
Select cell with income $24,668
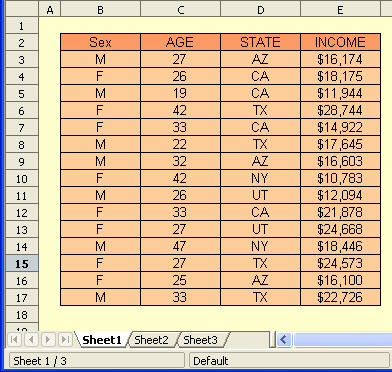(340, 229)
